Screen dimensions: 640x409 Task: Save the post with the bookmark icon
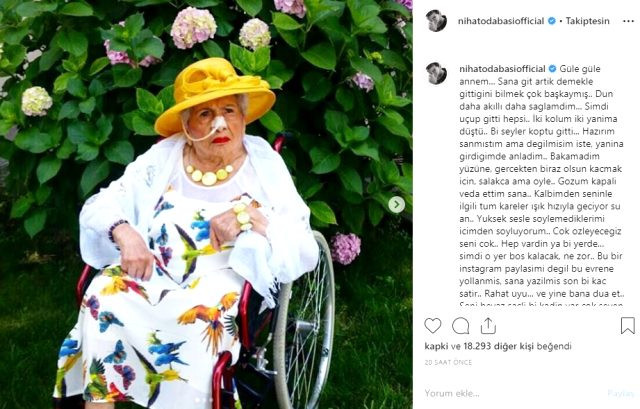coord(628,325)
